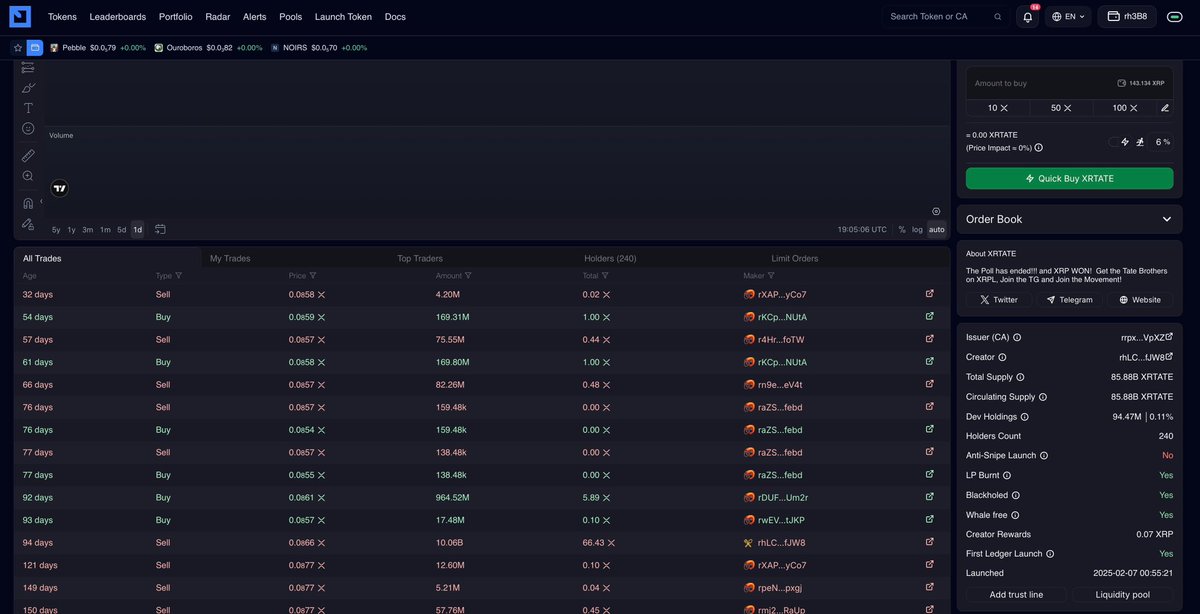Show Price Impact info tooltip
1200x614 pixels.
1039,148
